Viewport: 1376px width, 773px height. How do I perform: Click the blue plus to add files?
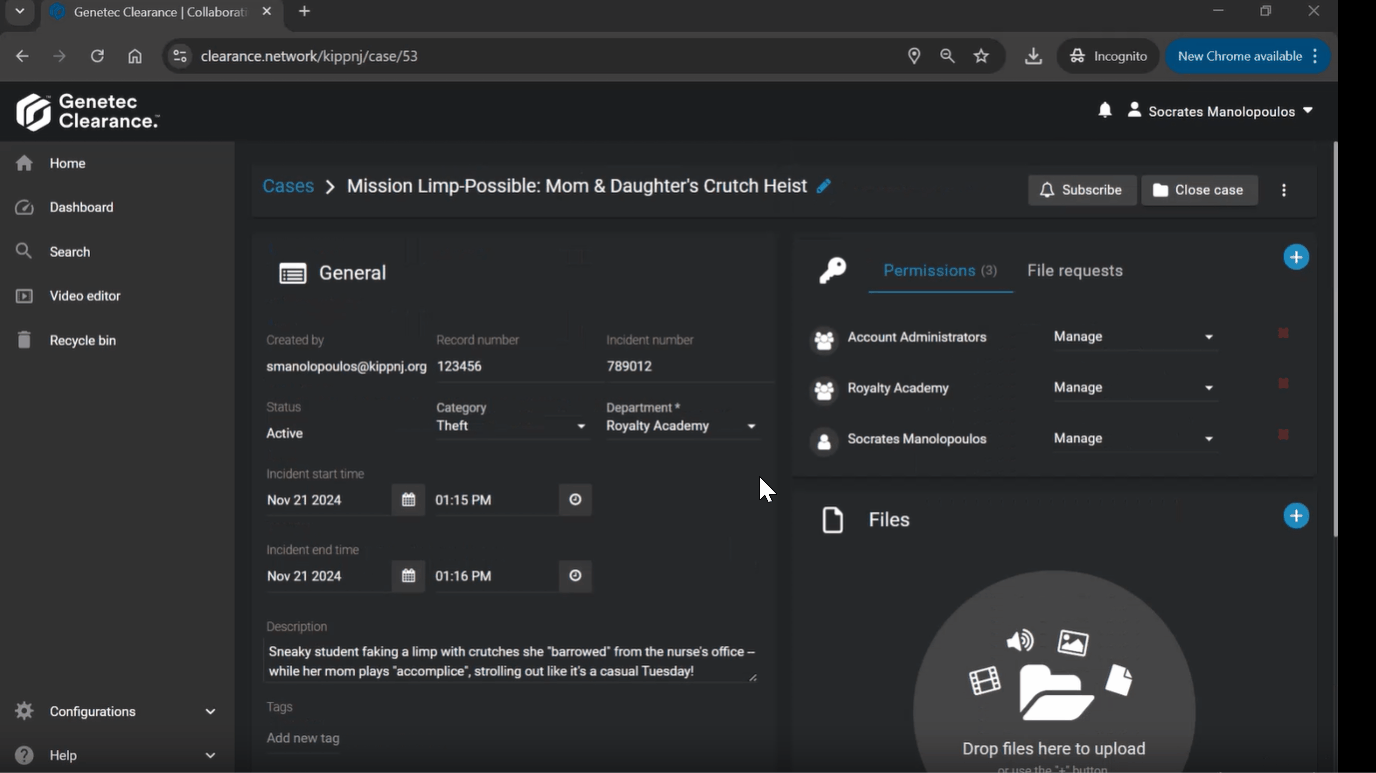[x=1296, y=516]
